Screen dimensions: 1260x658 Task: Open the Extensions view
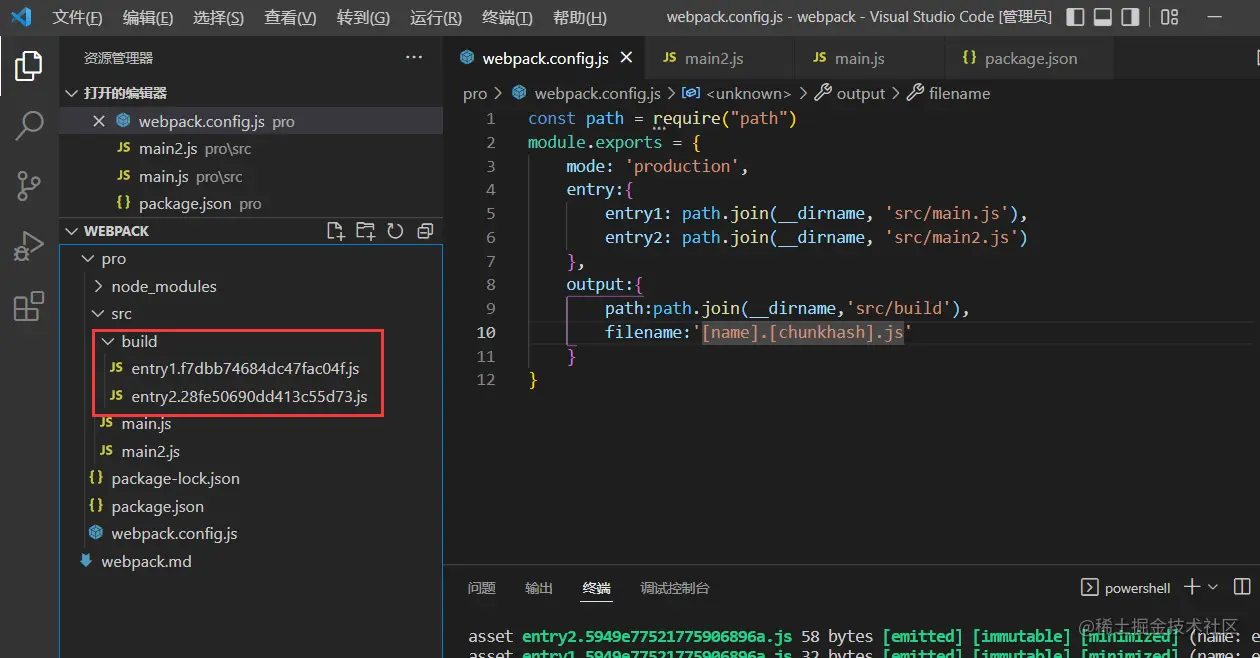[29, 306]
